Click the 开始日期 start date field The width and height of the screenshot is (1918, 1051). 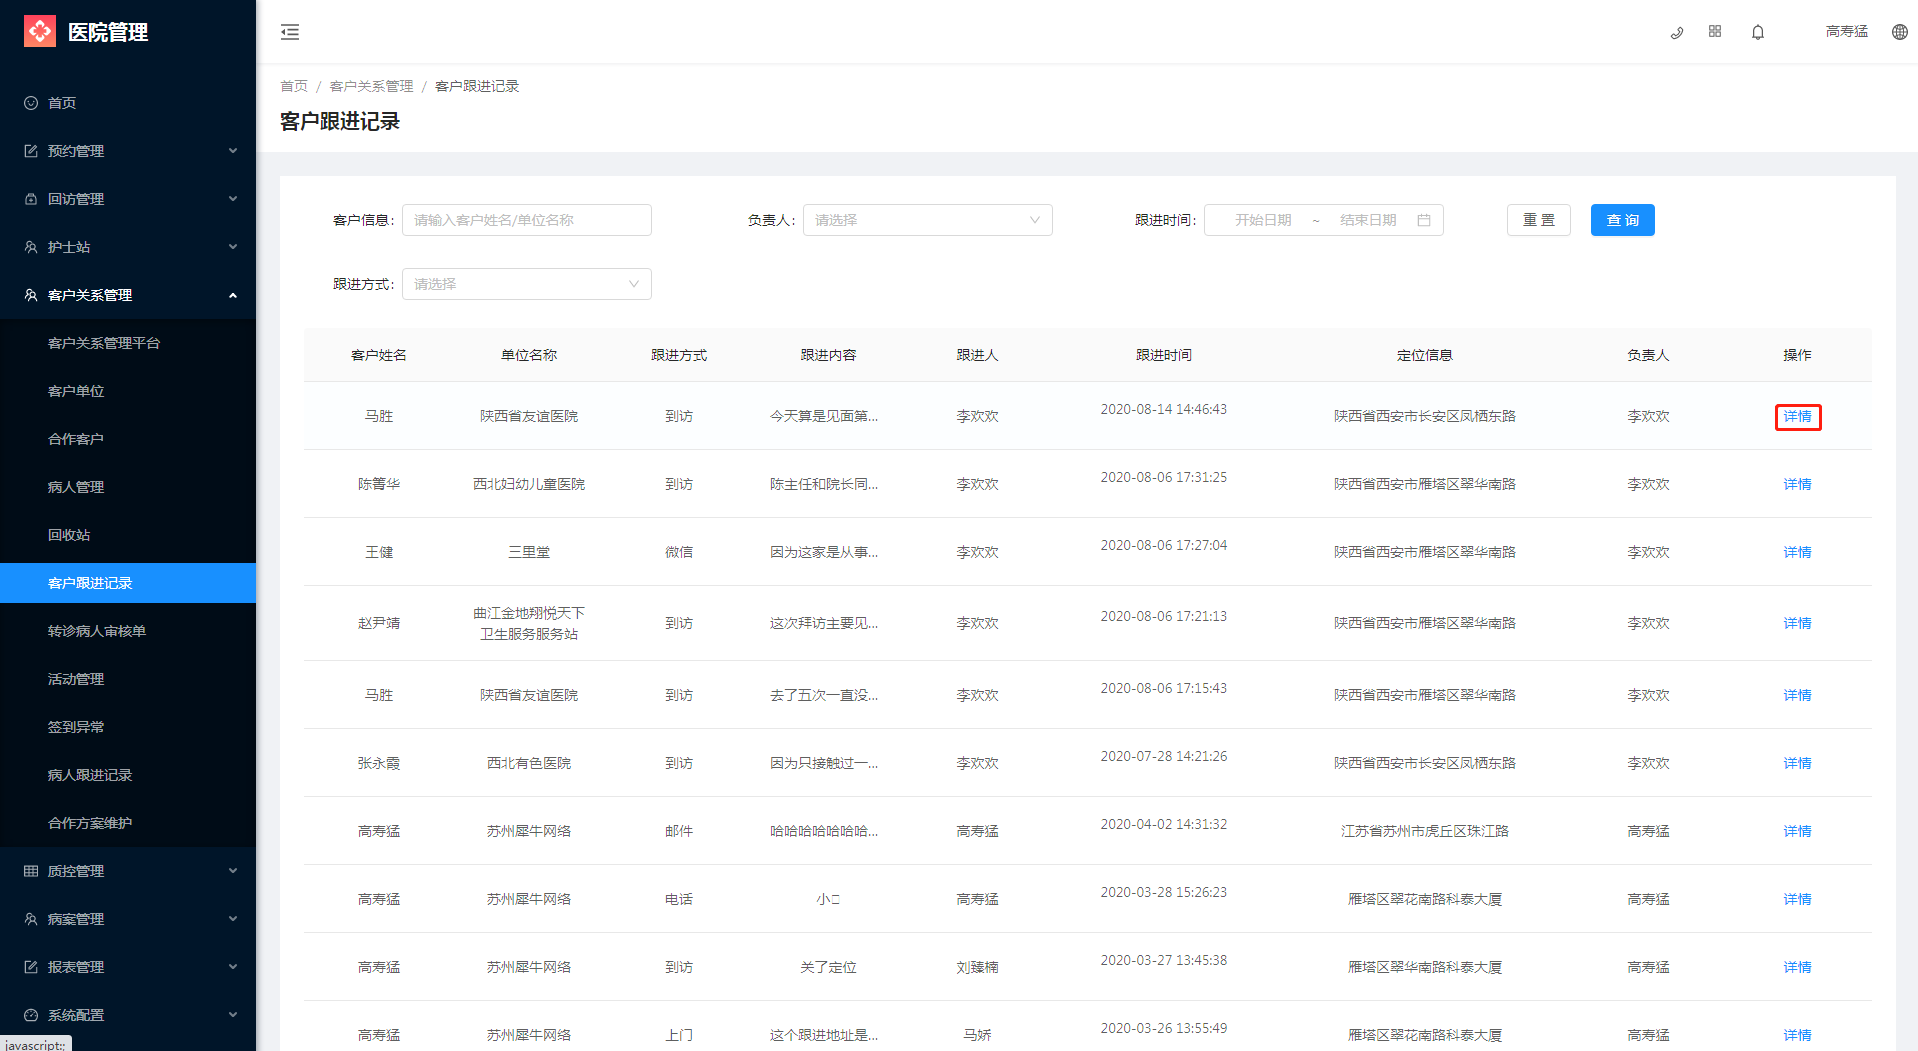(1263, 220)
